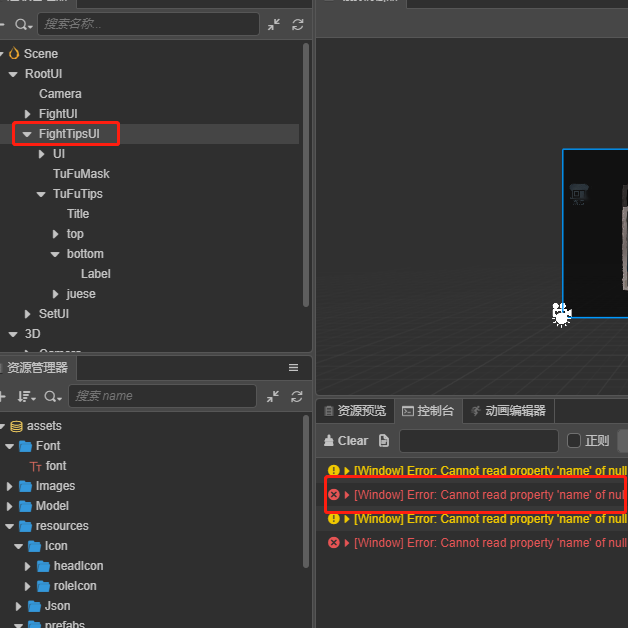Select the Images folder icon
The image size is (628, 628).
[26, 486]
